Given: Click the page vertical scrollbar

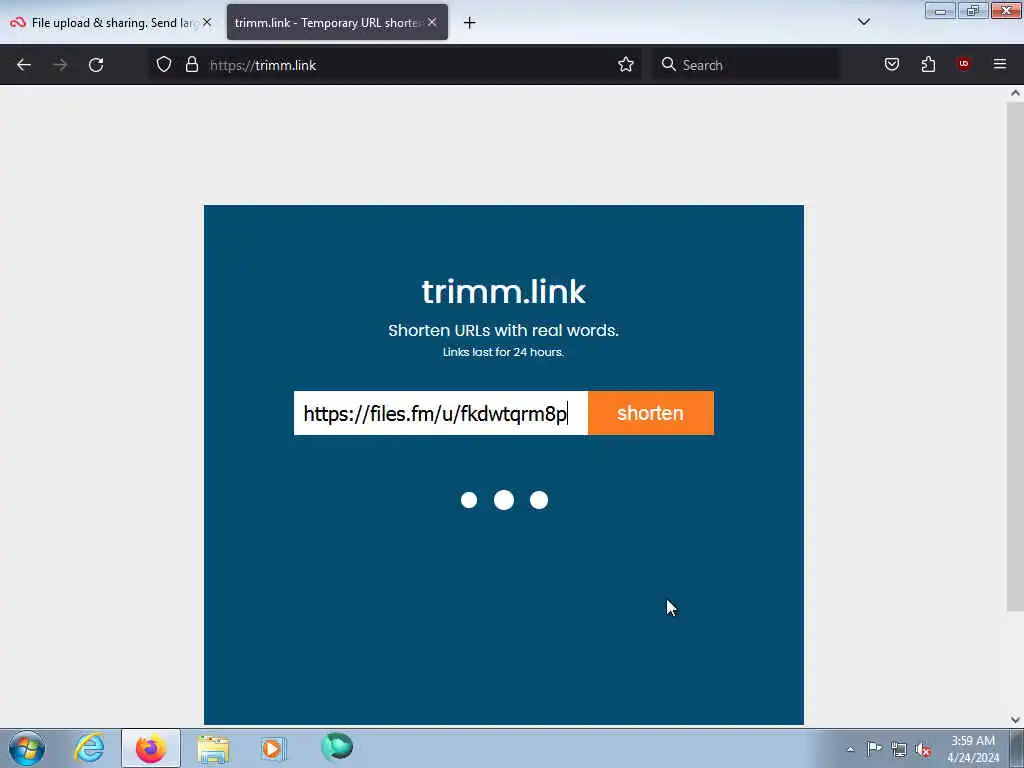Looking at the screenshot, I should click(x=1015, y=356).
